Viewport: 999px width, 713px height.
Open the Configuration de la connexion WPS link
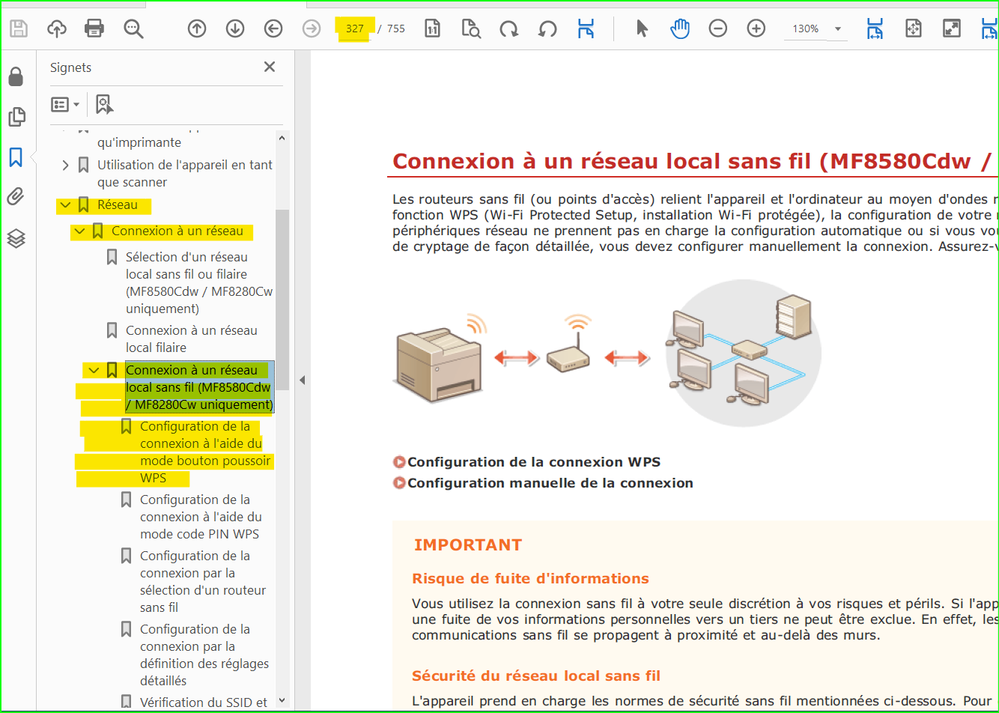coord(533,462)
